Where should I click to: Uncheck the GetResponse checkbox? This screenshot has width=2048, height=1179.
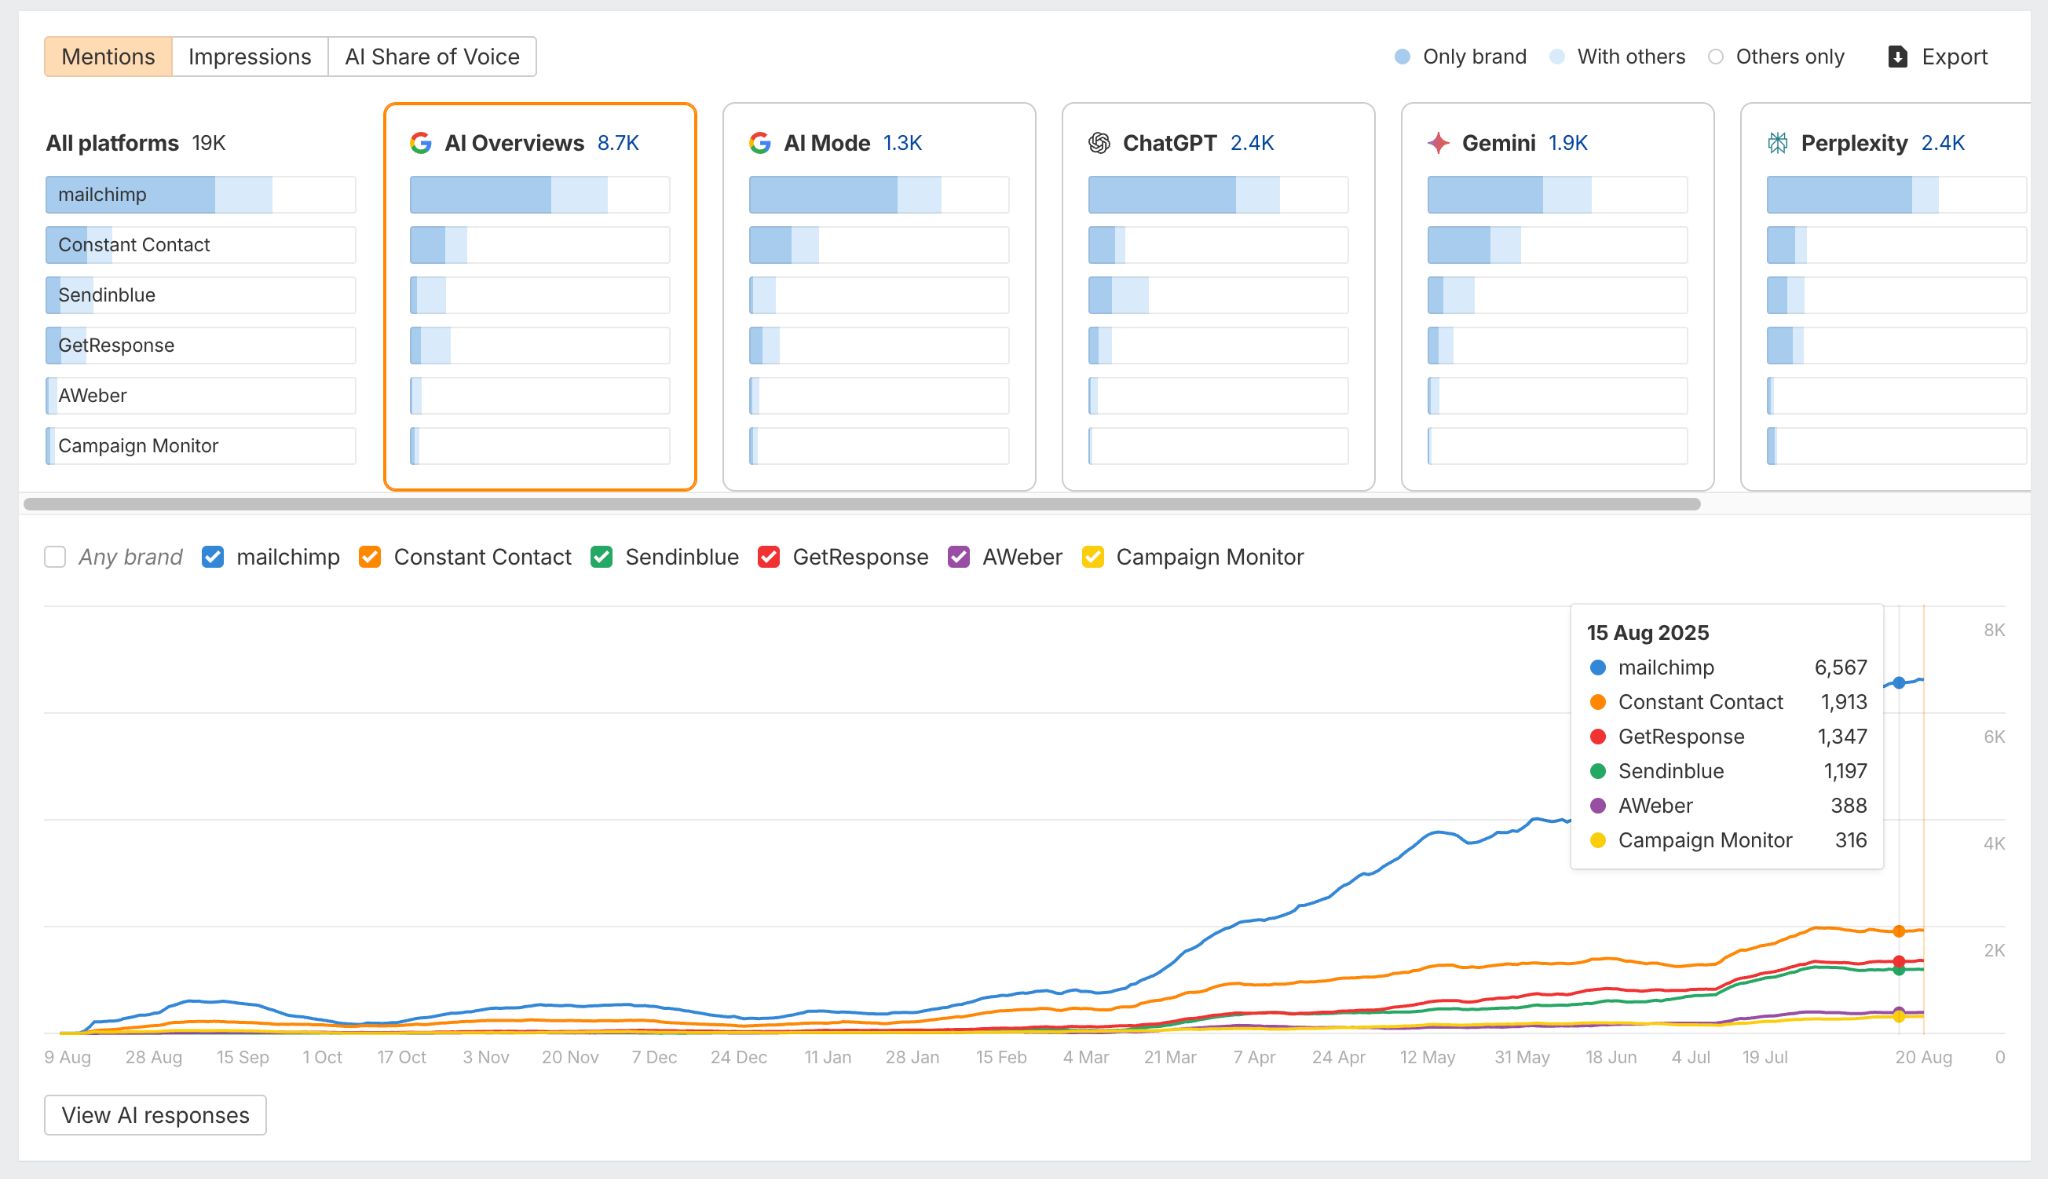click(769, 557)
